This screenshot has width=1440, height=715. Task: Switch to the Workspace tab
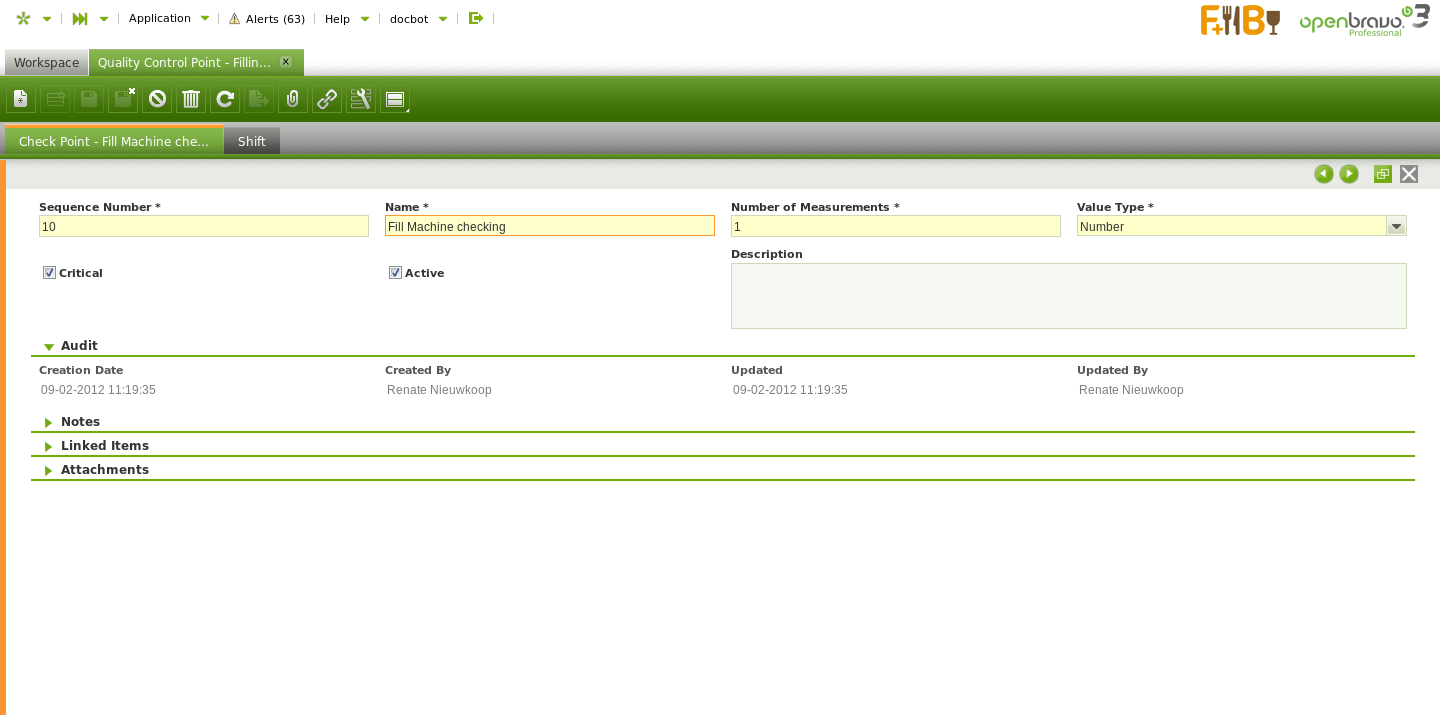46,62
